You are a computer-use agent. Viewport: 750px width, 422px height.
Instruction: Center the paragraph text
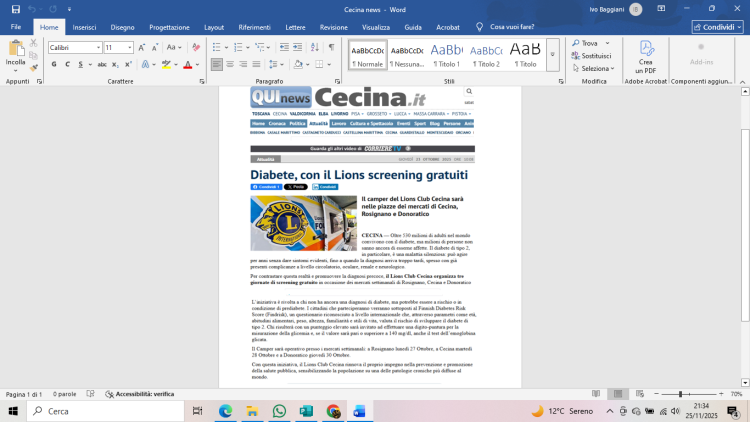[x=230, y=64]
